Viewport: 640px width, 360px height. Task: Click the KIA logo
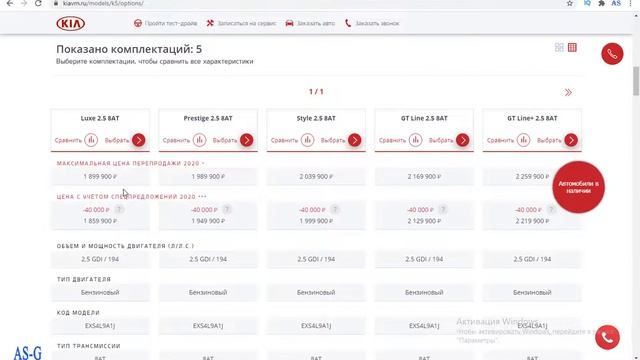(x=71, y=23)
